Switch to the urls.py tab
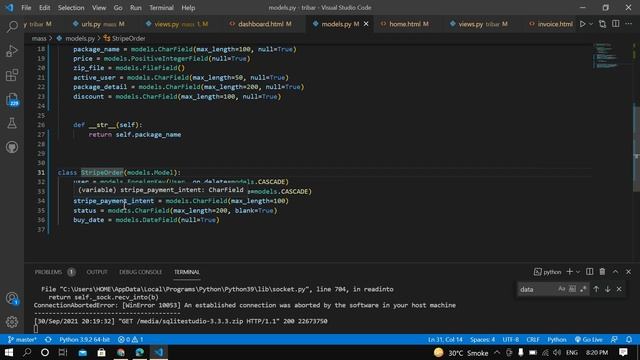The image size is (640, 360). click(x=98, y=24)
